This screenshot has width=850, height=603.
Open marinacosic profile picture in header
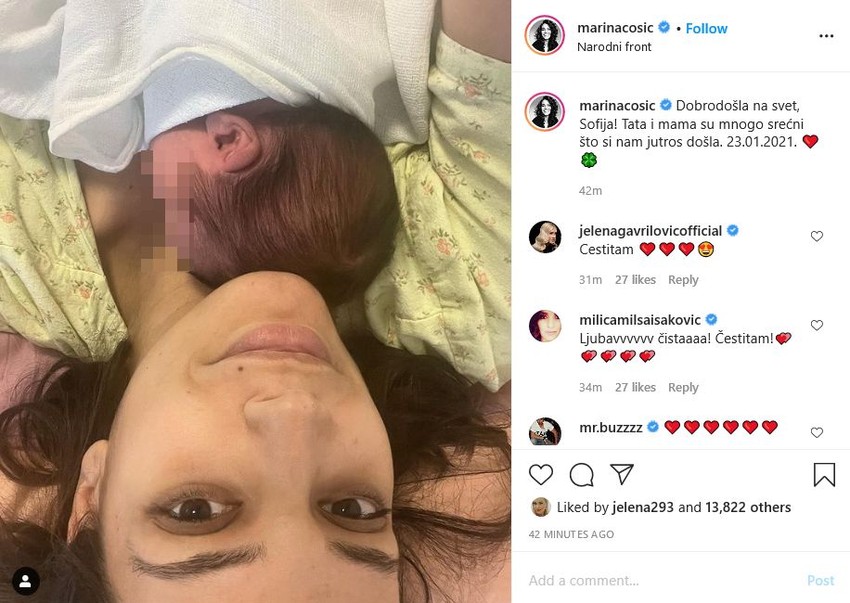click(x=545, y=36)
